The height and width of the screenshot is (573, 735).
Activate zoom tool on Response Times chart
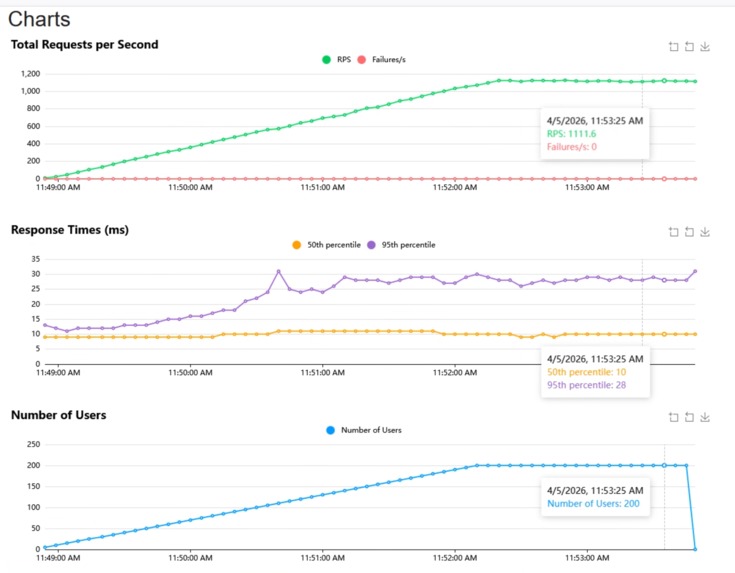coord(674,232)
